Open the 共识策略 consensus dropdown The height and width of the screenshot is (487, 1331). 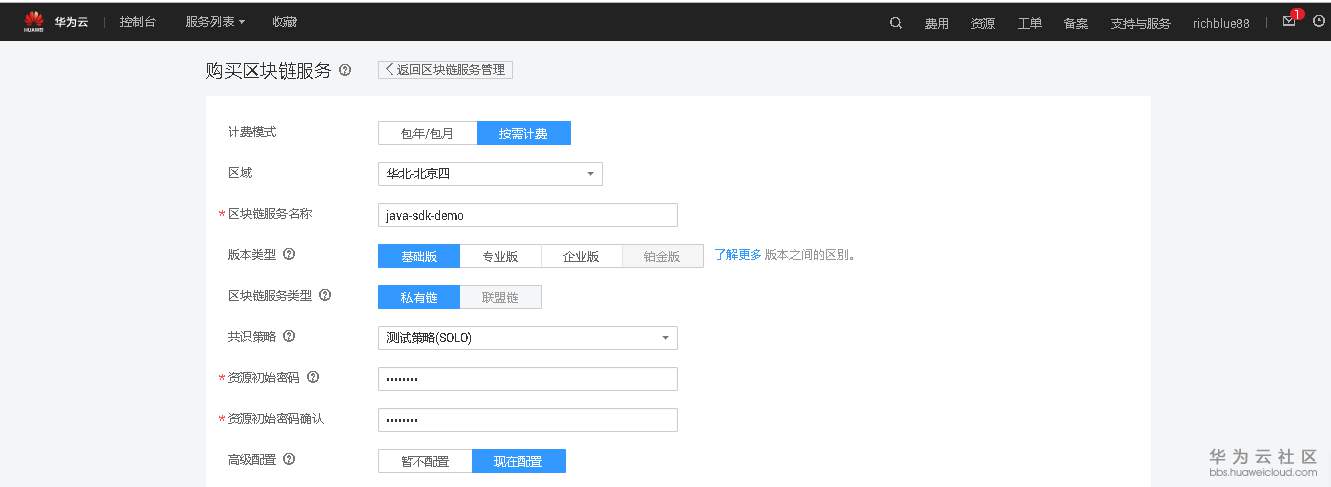pos(528,338)
